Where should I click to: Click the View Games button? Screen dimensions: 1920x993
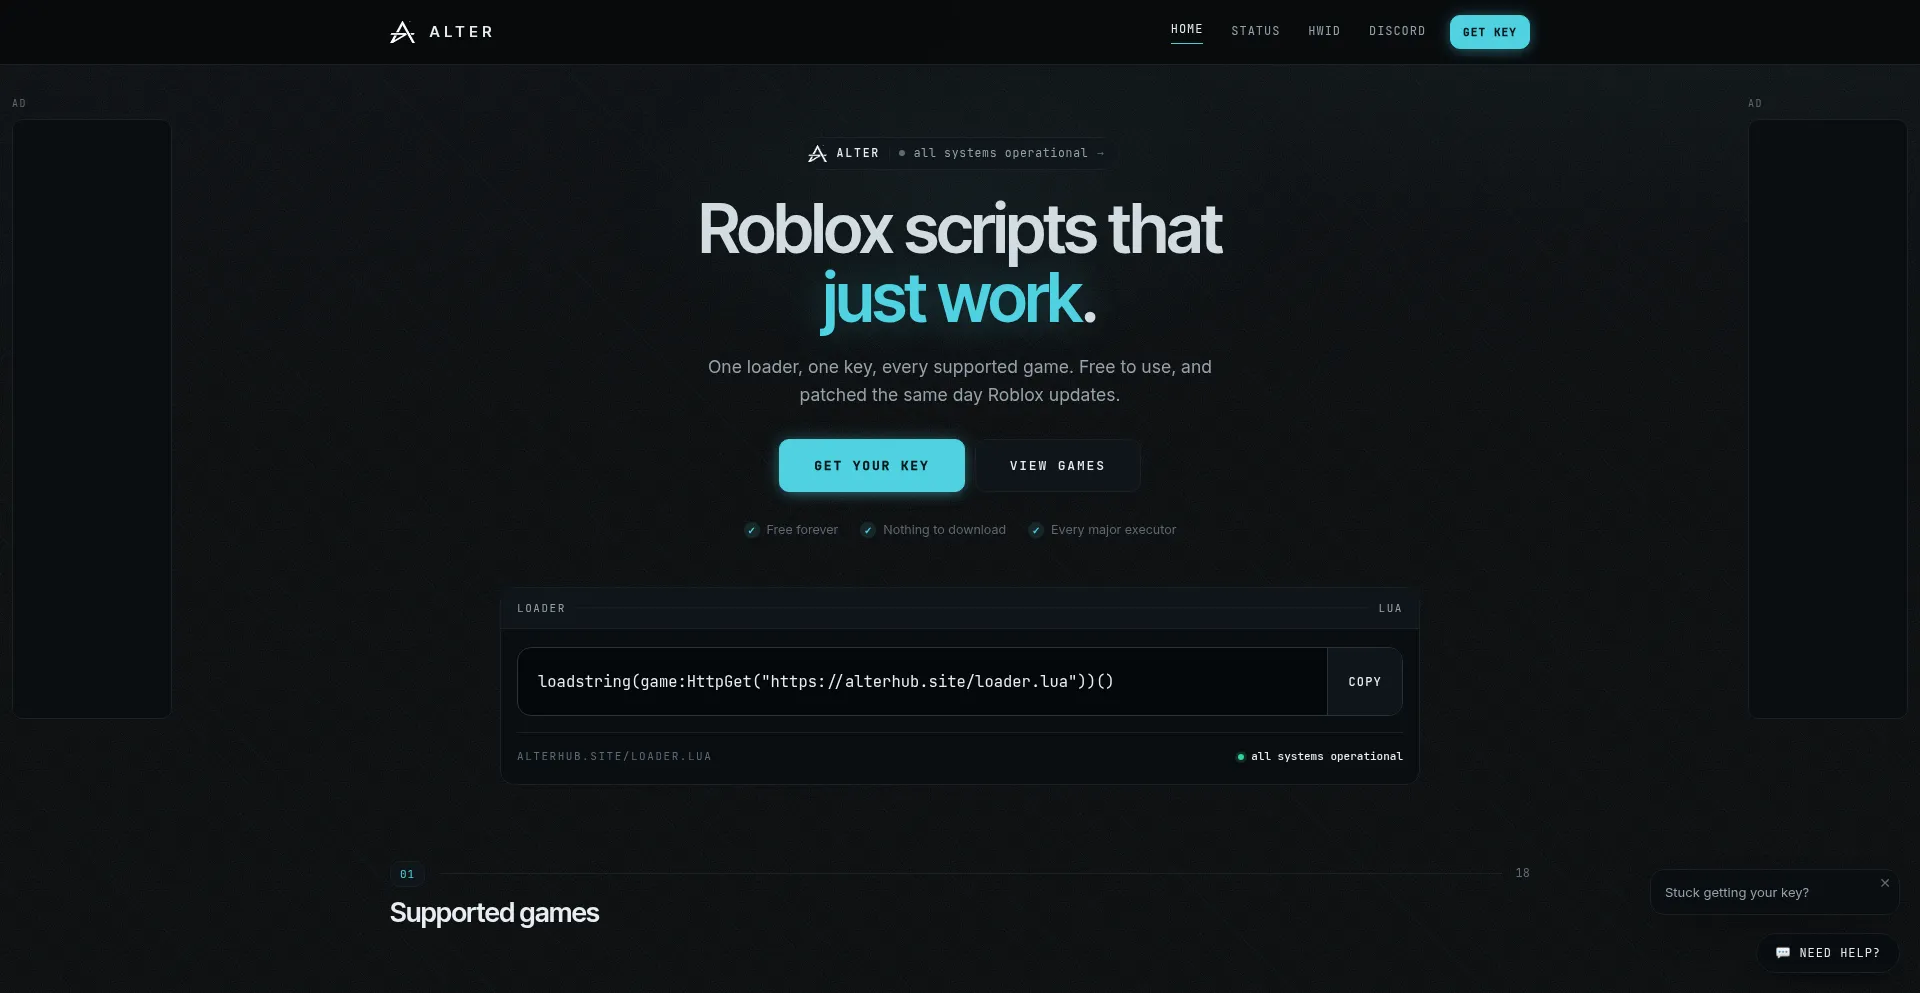tap(1057, 466)
